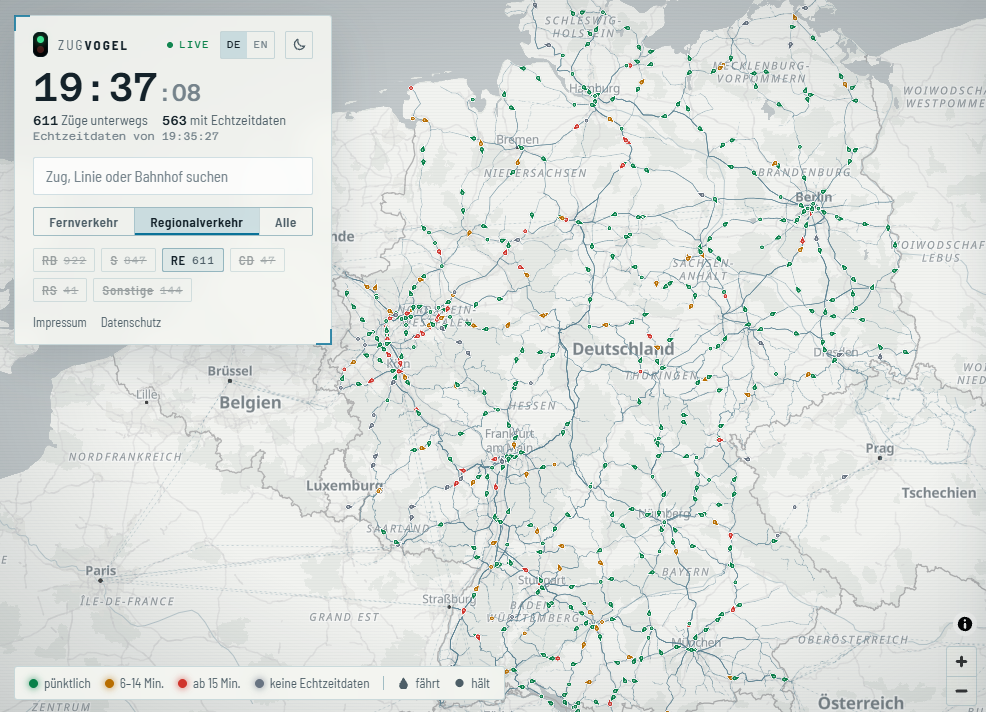Viewport: 986px width, 712px height.
Task: Open the map info button
Action: [x=965, y=623]
